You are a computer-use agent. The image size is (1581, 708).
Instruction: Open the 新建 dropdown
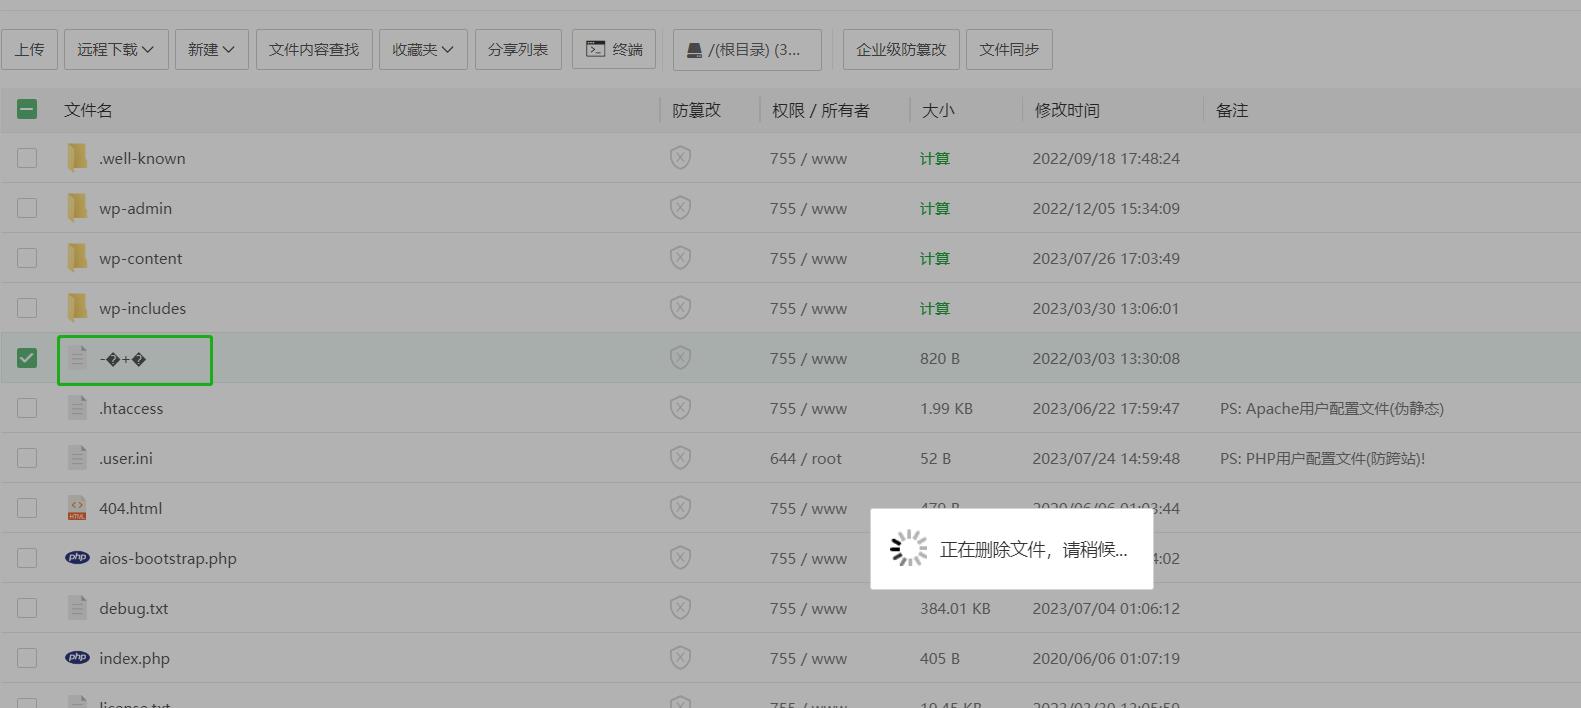click(x=211, y=49)
